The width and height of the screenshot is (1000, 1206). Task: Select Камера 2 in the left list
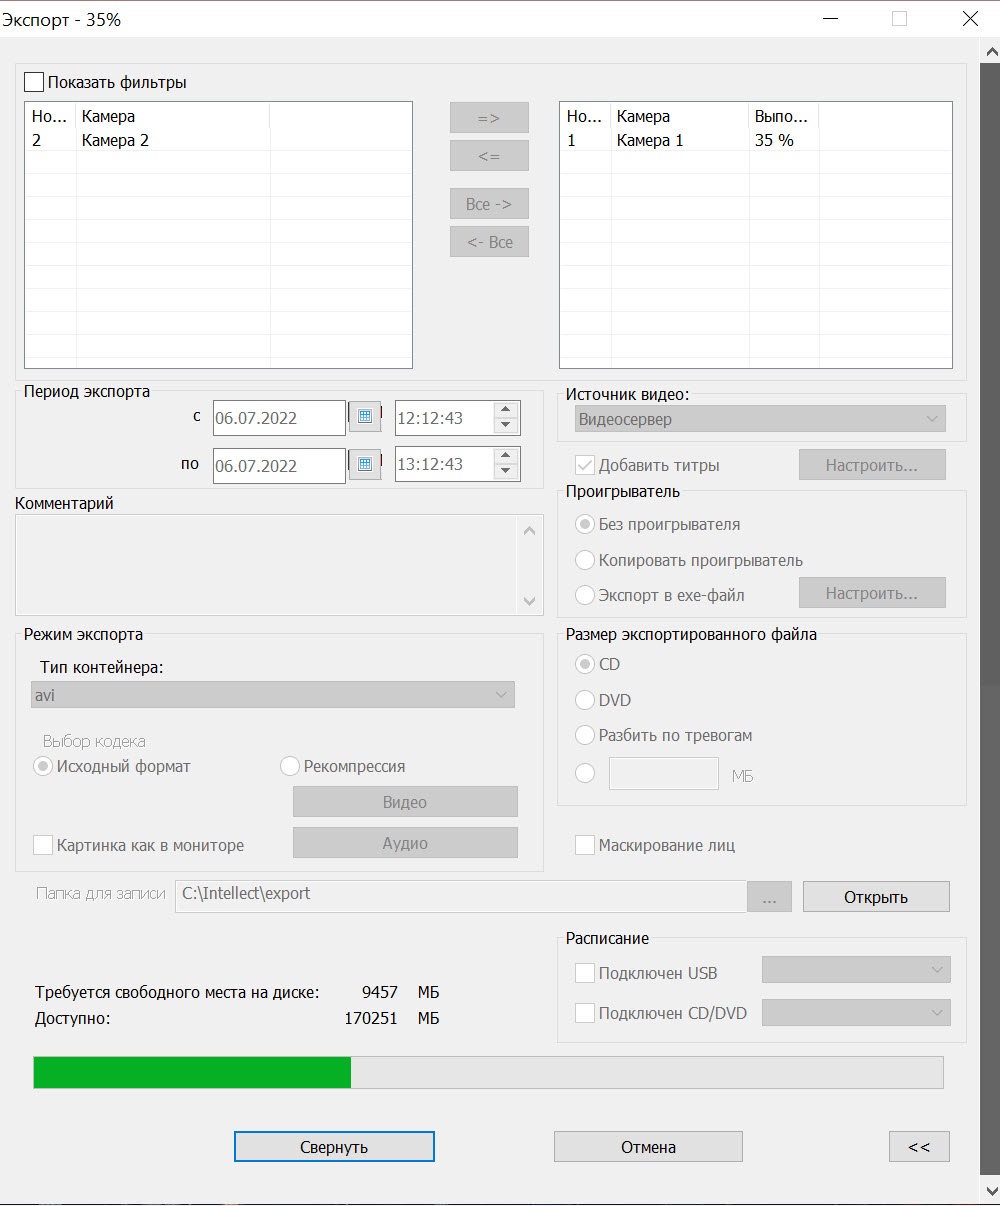click(115, 140)
